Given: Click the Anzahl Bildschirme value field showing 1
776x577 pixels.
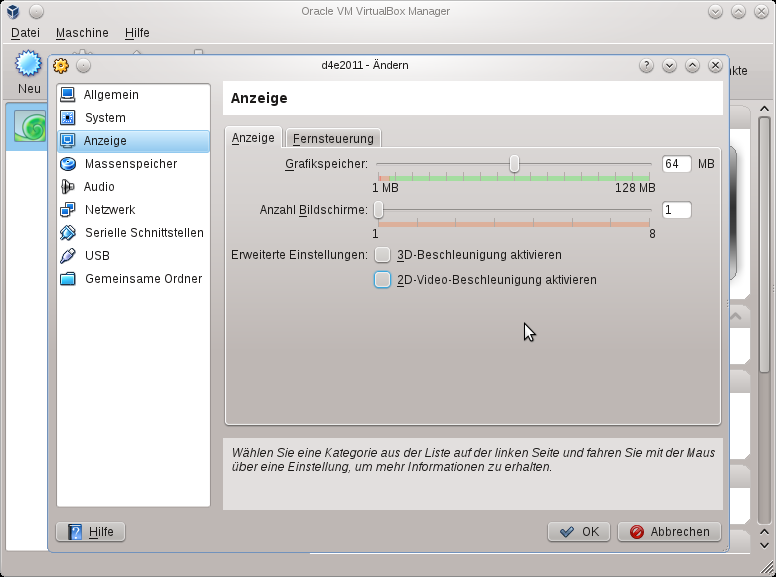Looking at the screenshot, I should click(677, 210).
